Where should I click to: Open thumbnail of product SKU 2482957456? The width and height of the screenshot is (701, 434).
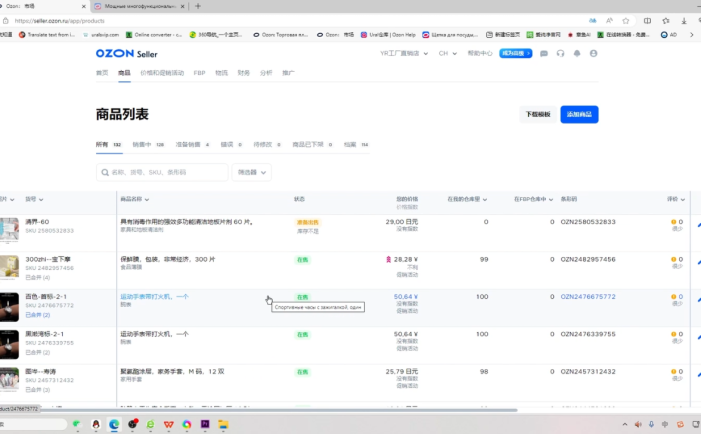pyautogui.click(x=9, y=267)
